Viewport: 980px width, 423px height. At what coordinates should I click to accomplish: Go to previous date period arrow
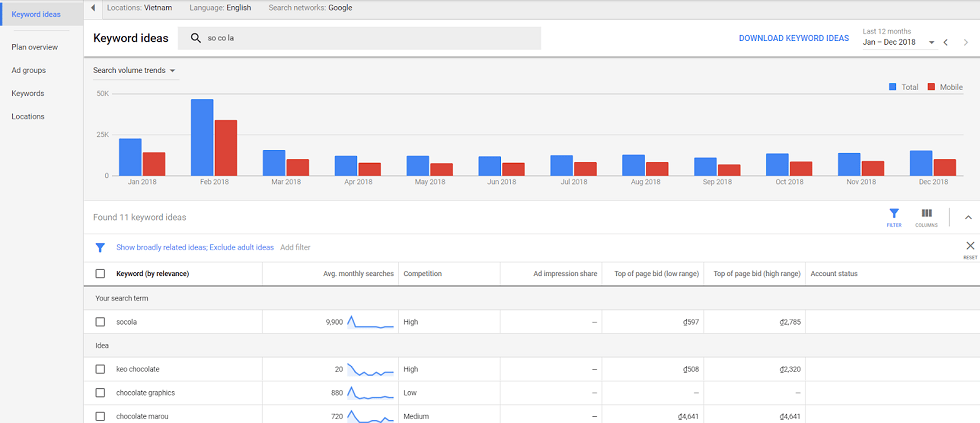[x=945, y=42]
